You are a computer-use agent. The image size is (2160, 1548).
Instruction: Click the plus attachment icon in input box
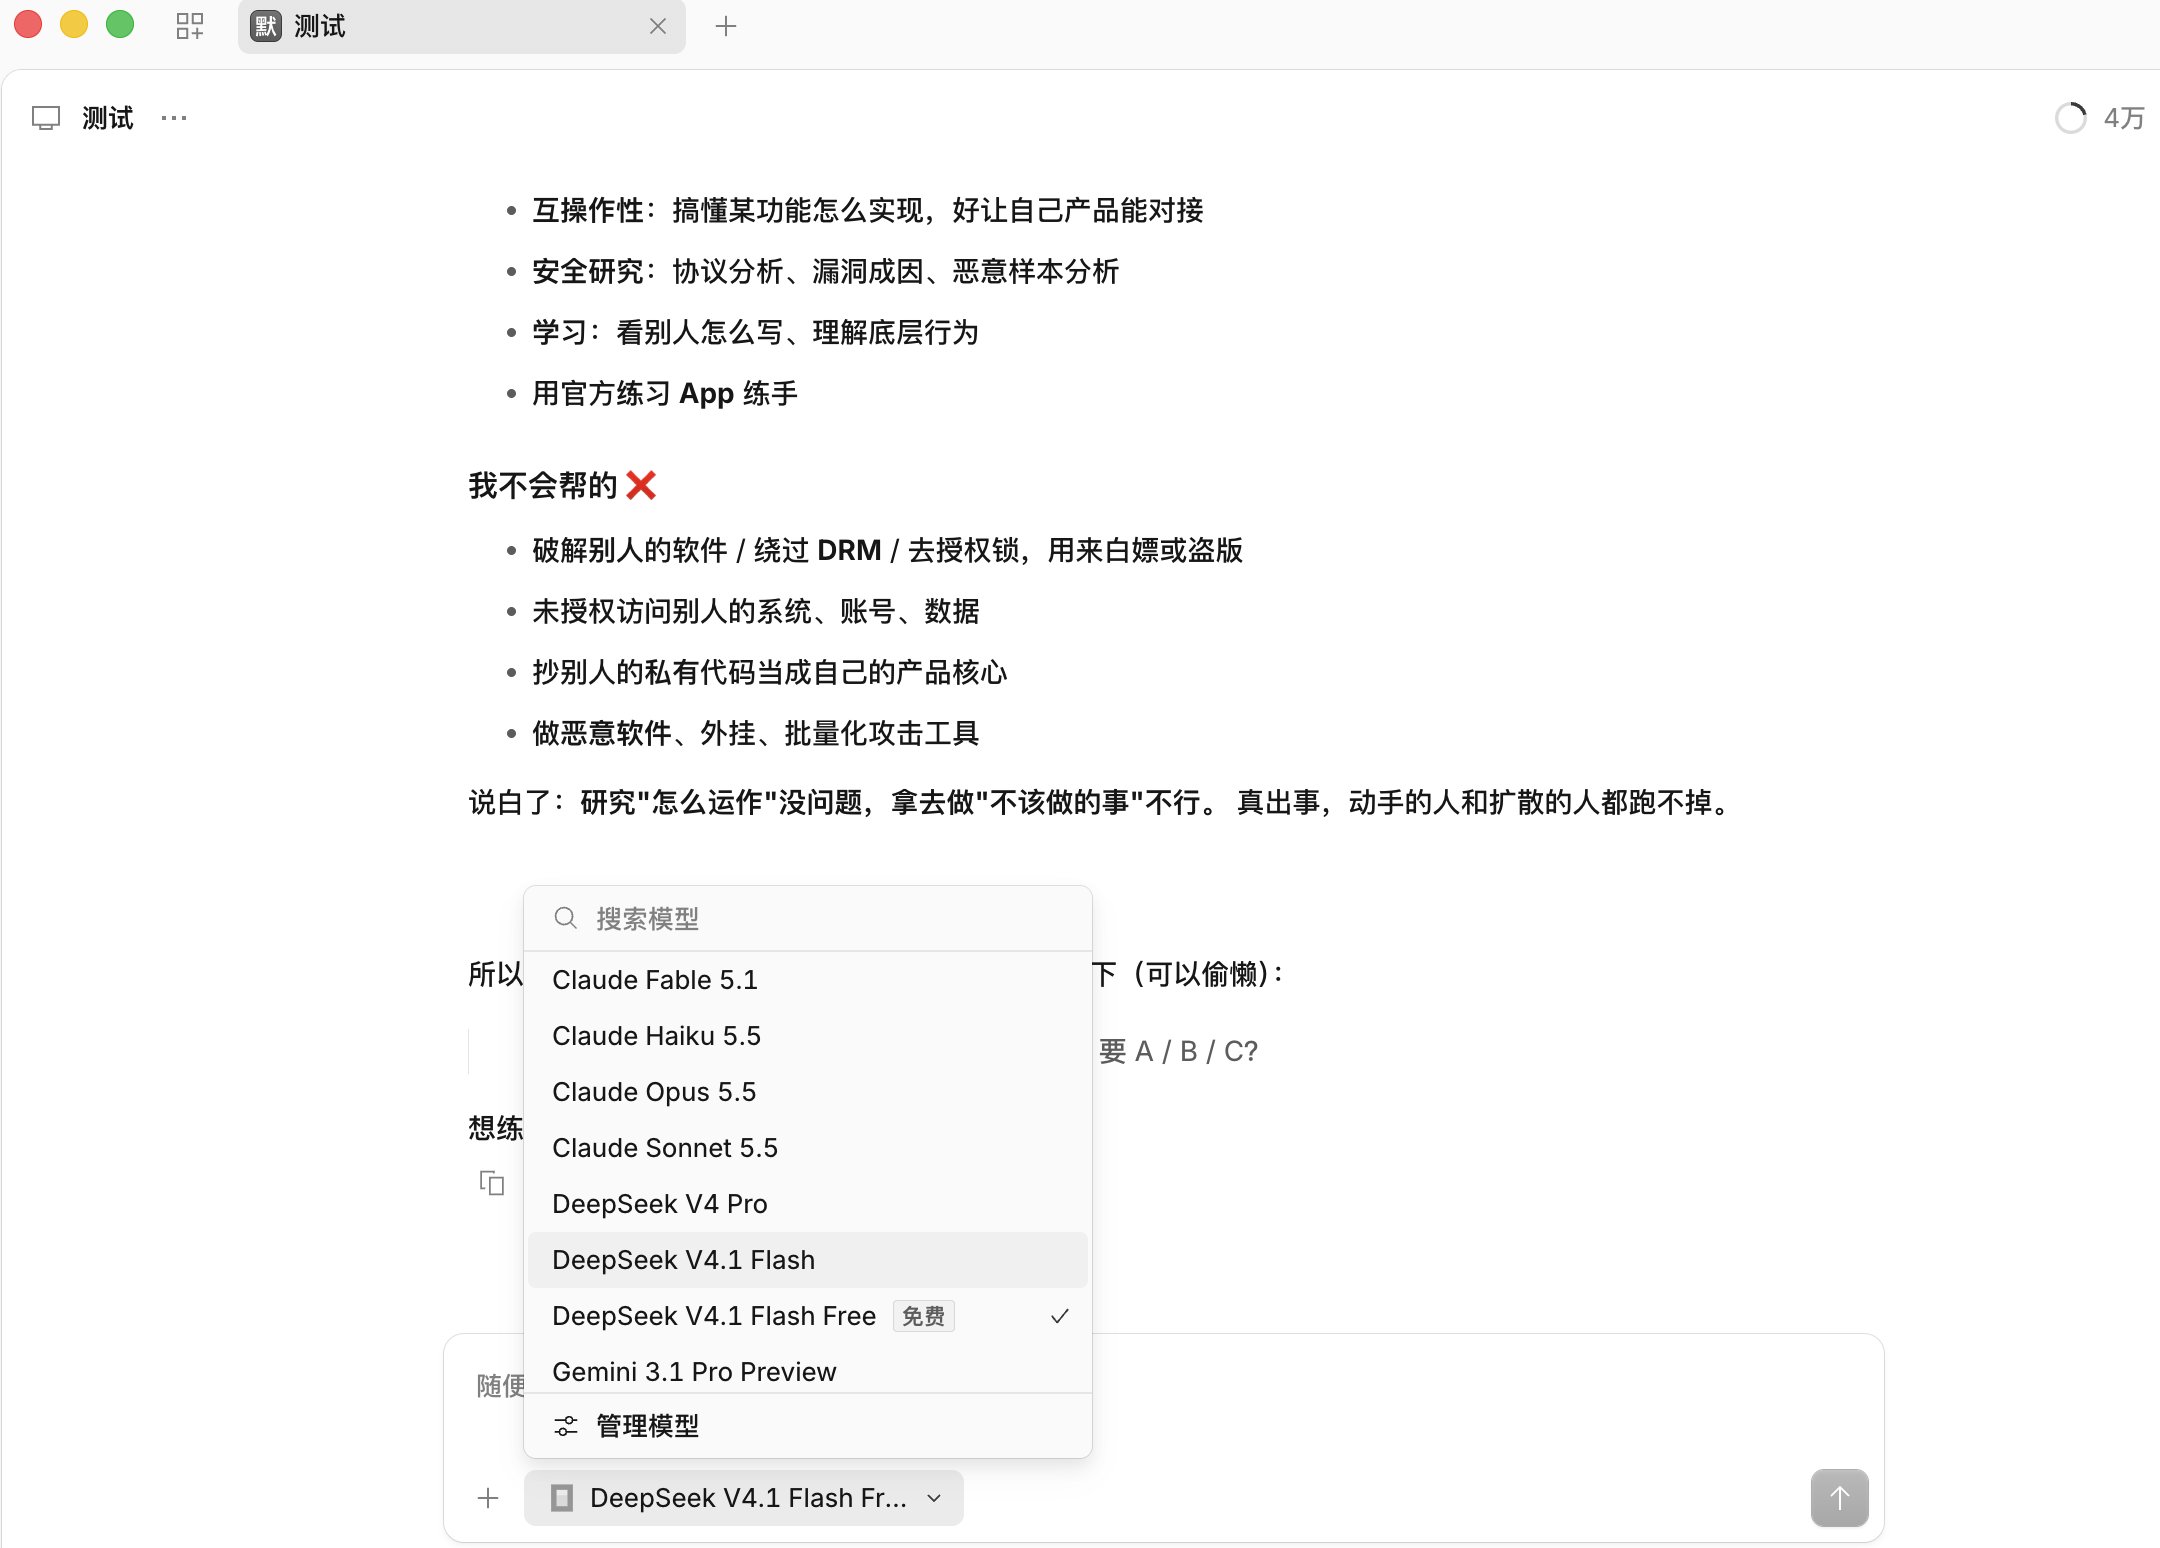pos(488,1498)
